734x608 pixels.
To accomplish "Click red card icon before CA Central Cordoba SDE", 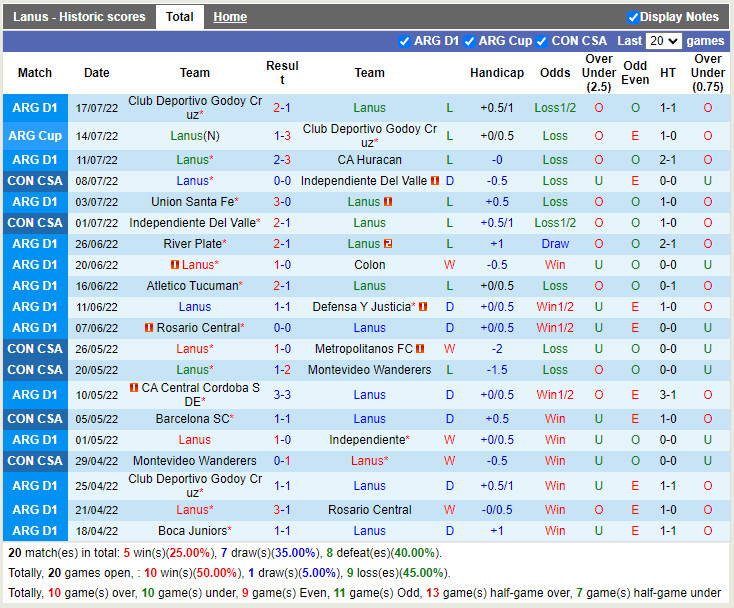I will pos(134,388).
